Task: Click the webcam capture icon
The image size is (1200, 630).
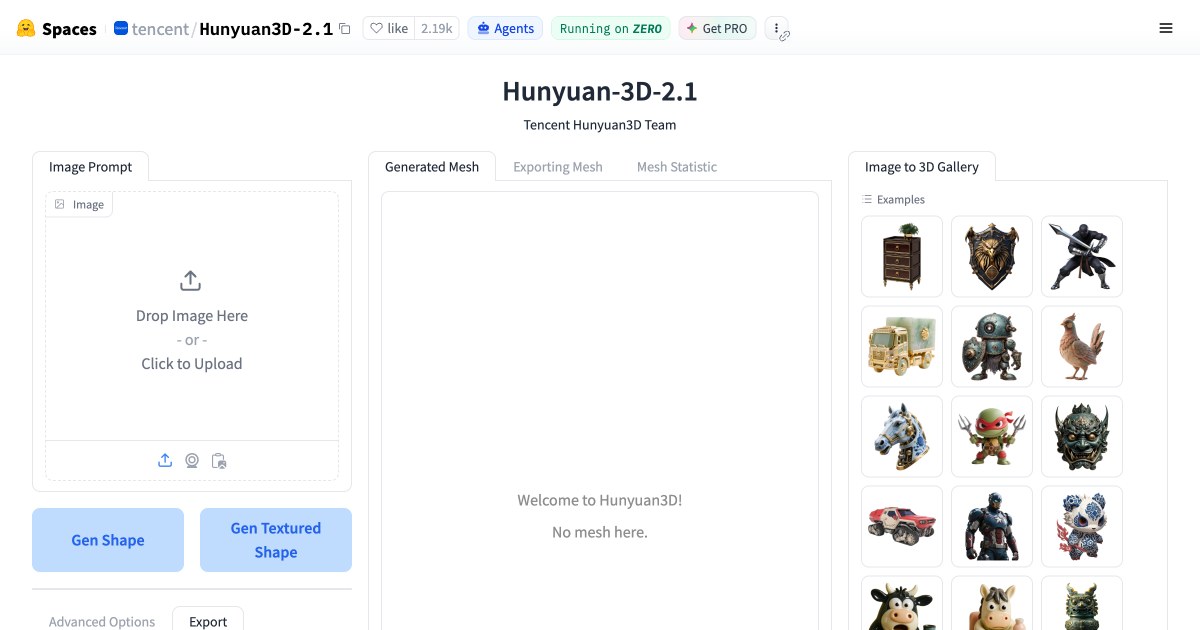Action: click(x=192, y=461)
